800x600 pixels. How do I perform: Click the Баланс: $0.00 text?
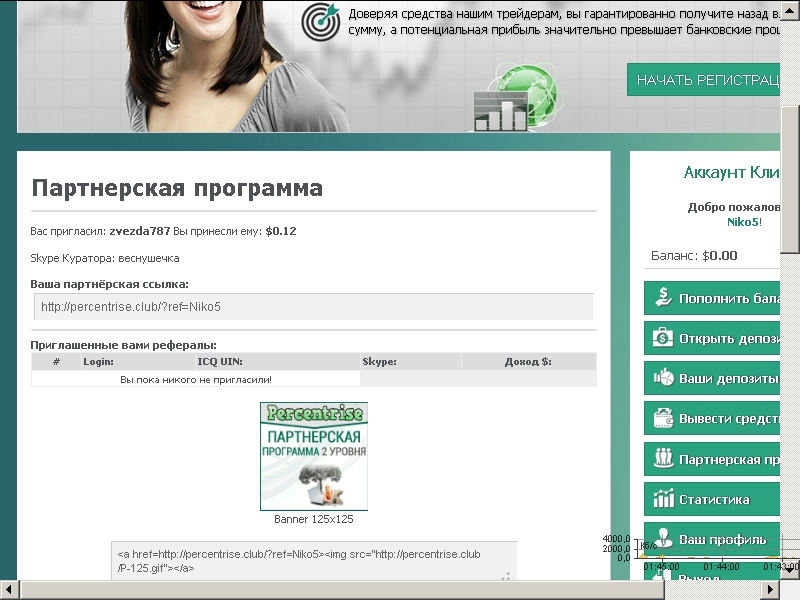pos(694,256)
